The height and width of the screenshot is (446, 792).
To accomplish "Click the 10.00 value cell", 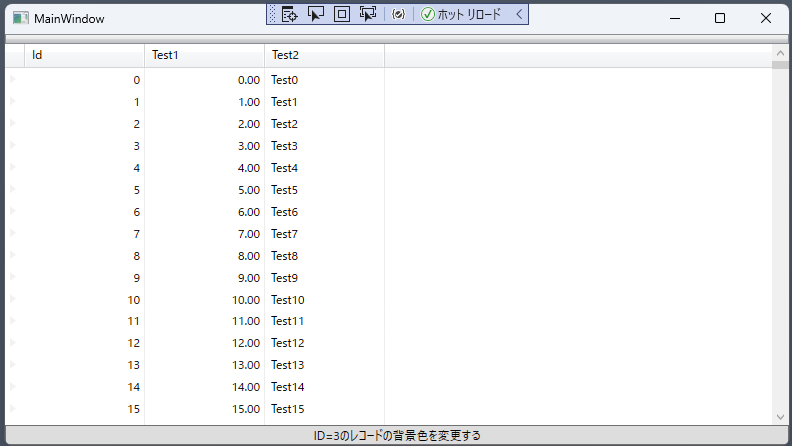I will click(x=205, y=300).
